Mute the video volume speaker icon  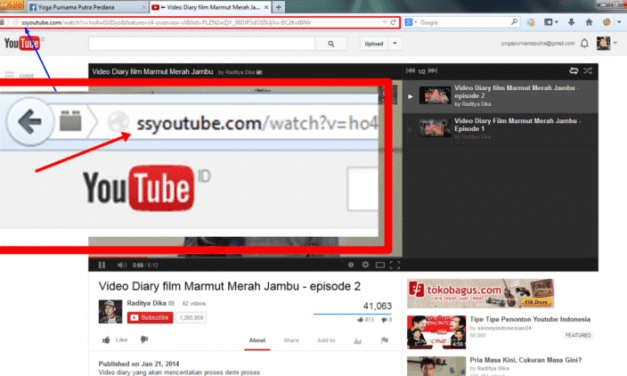[122, 265]
